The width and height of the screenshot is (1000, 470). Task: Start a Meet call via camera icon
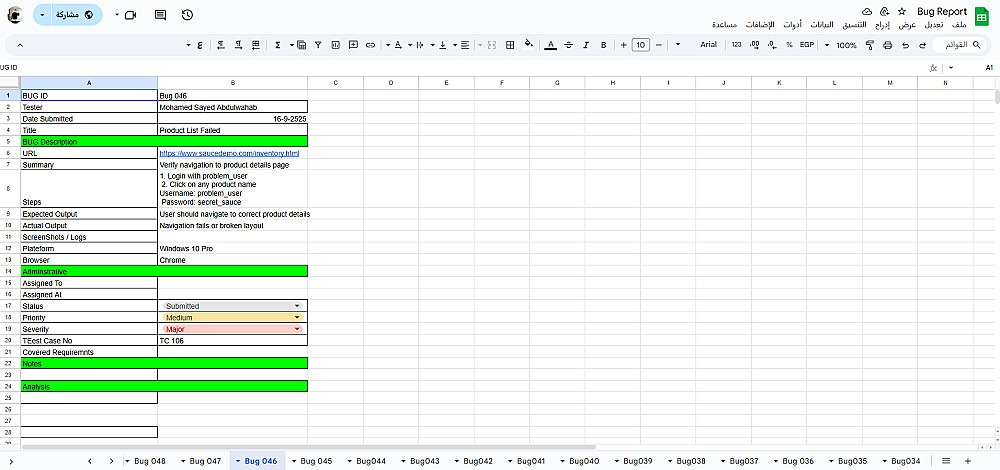131,15
